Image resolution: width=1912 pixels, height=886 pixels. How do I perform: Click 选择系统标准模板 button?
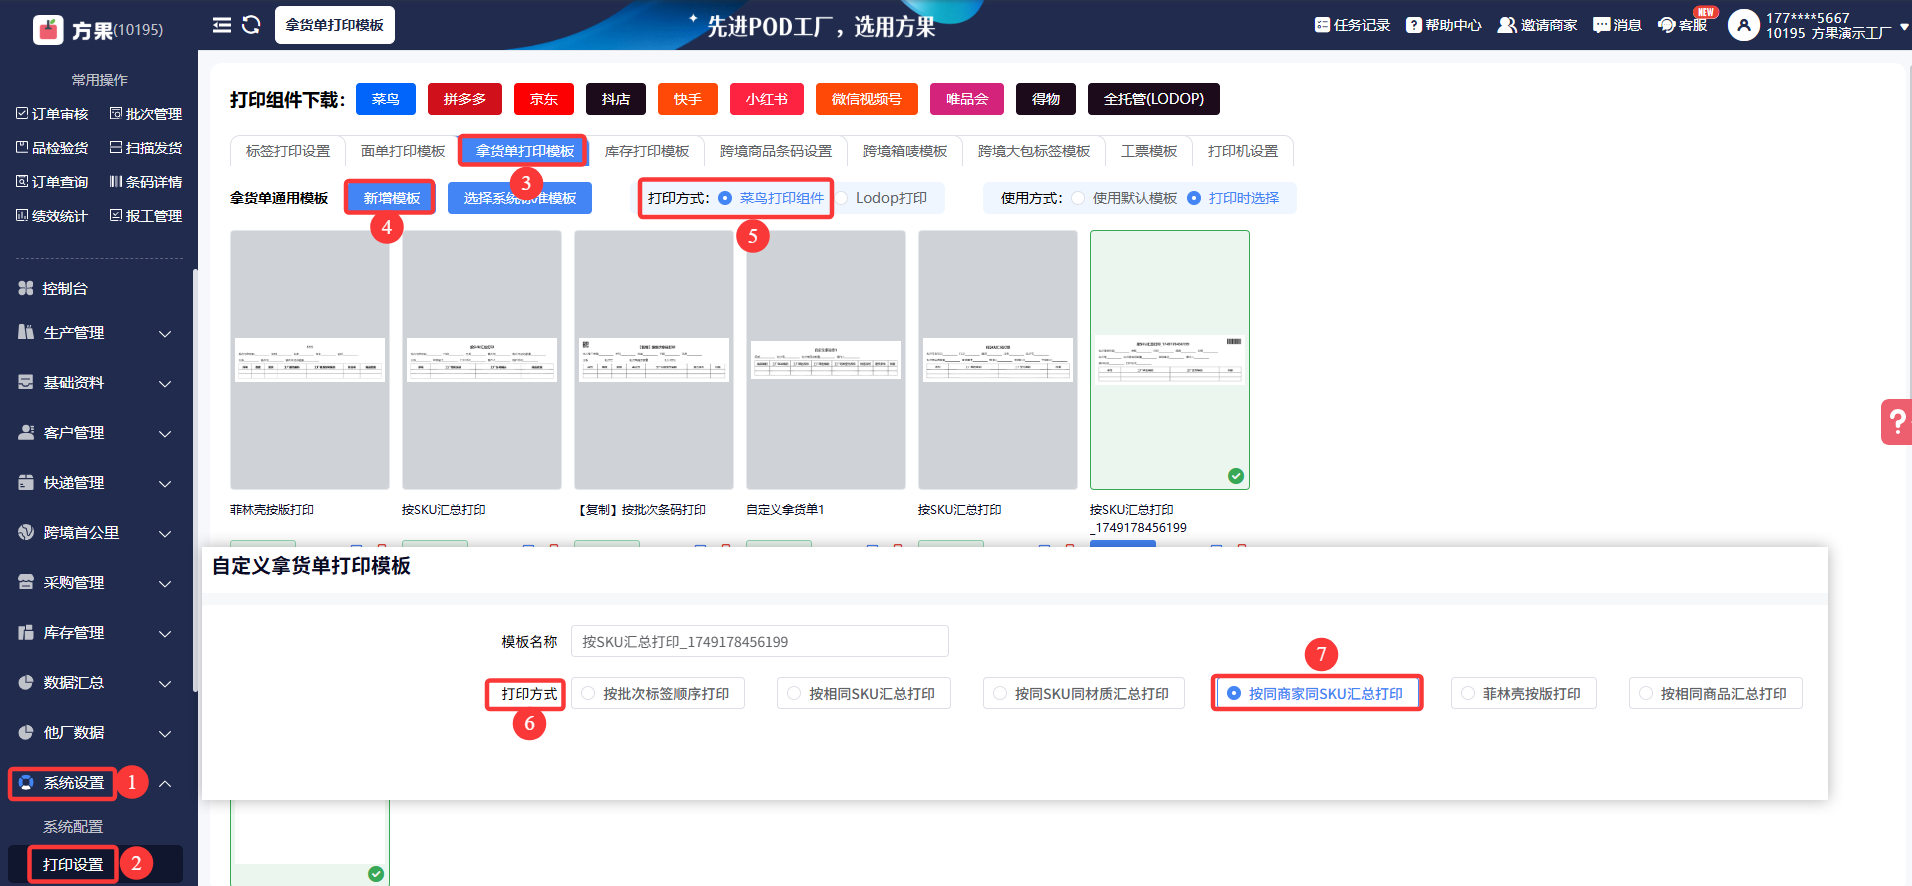coord(520,198)
